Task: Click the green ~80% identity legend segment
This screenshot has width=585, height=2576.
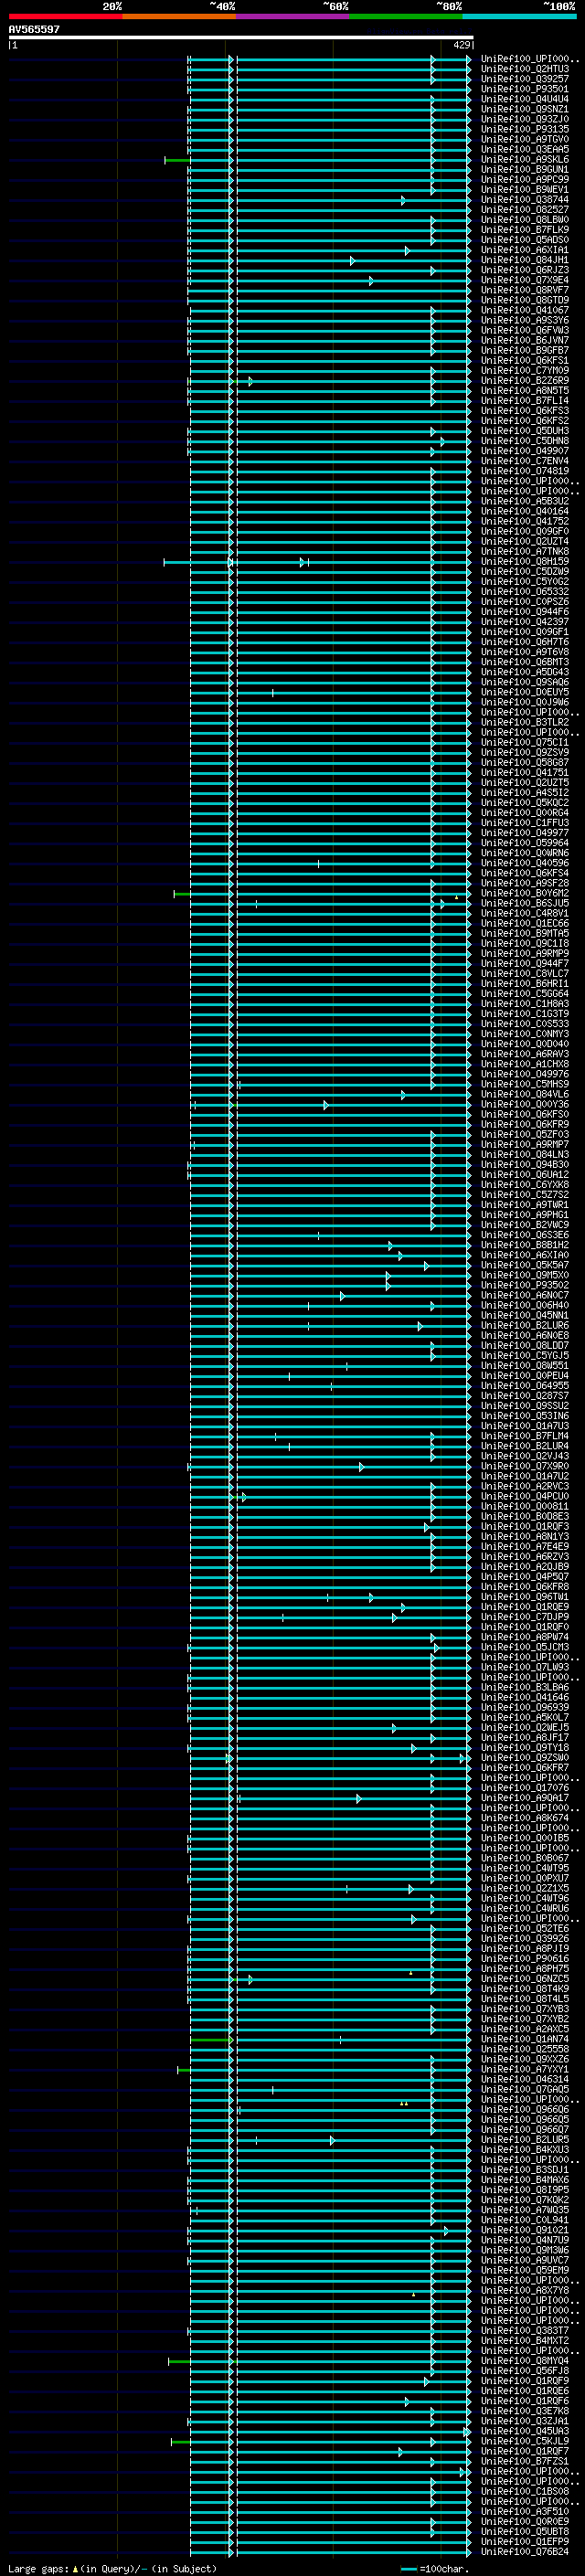Action: 406,16
